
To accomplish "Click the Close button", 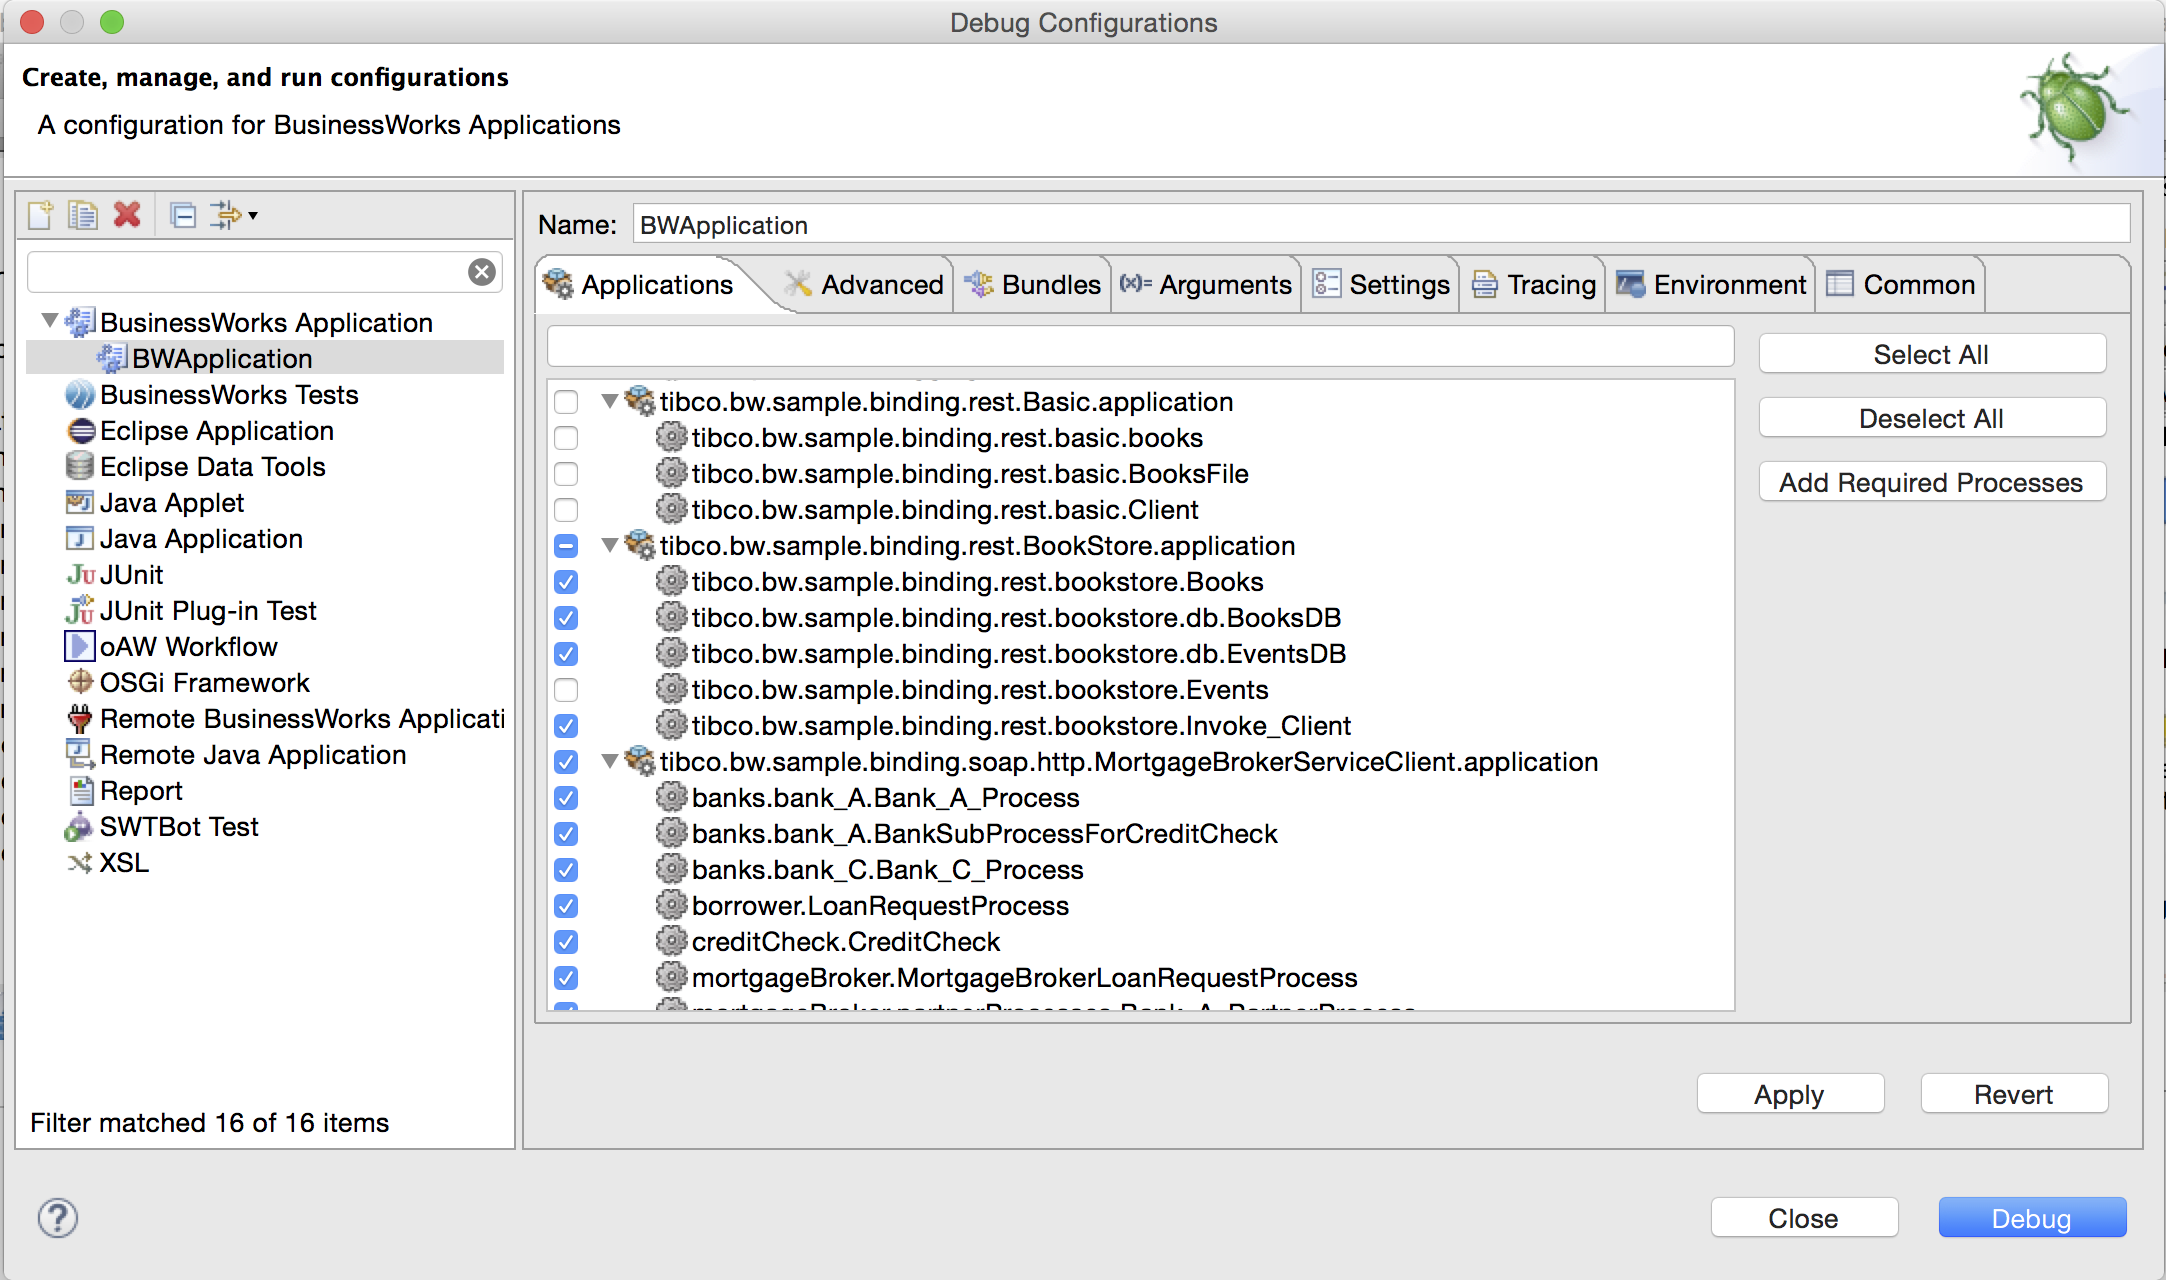I will click(1804, 1218).
